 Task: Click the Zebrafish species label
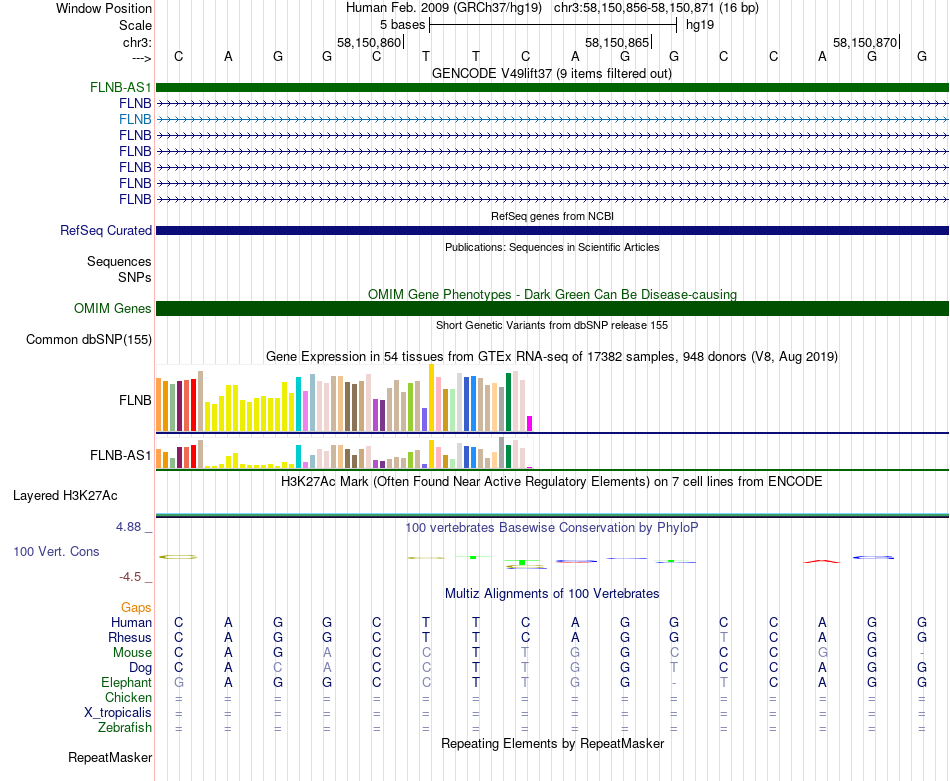pos(125,728)
